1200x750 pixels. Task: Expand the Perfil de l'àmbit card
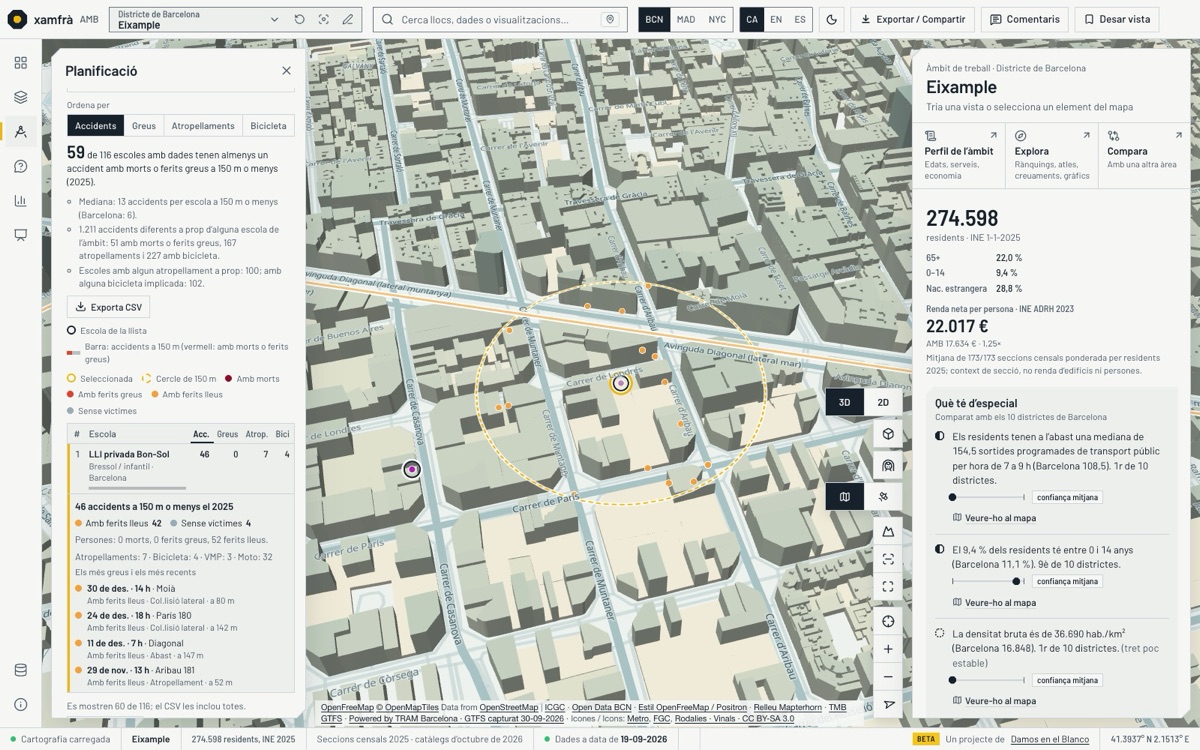(x=958, y=156)
